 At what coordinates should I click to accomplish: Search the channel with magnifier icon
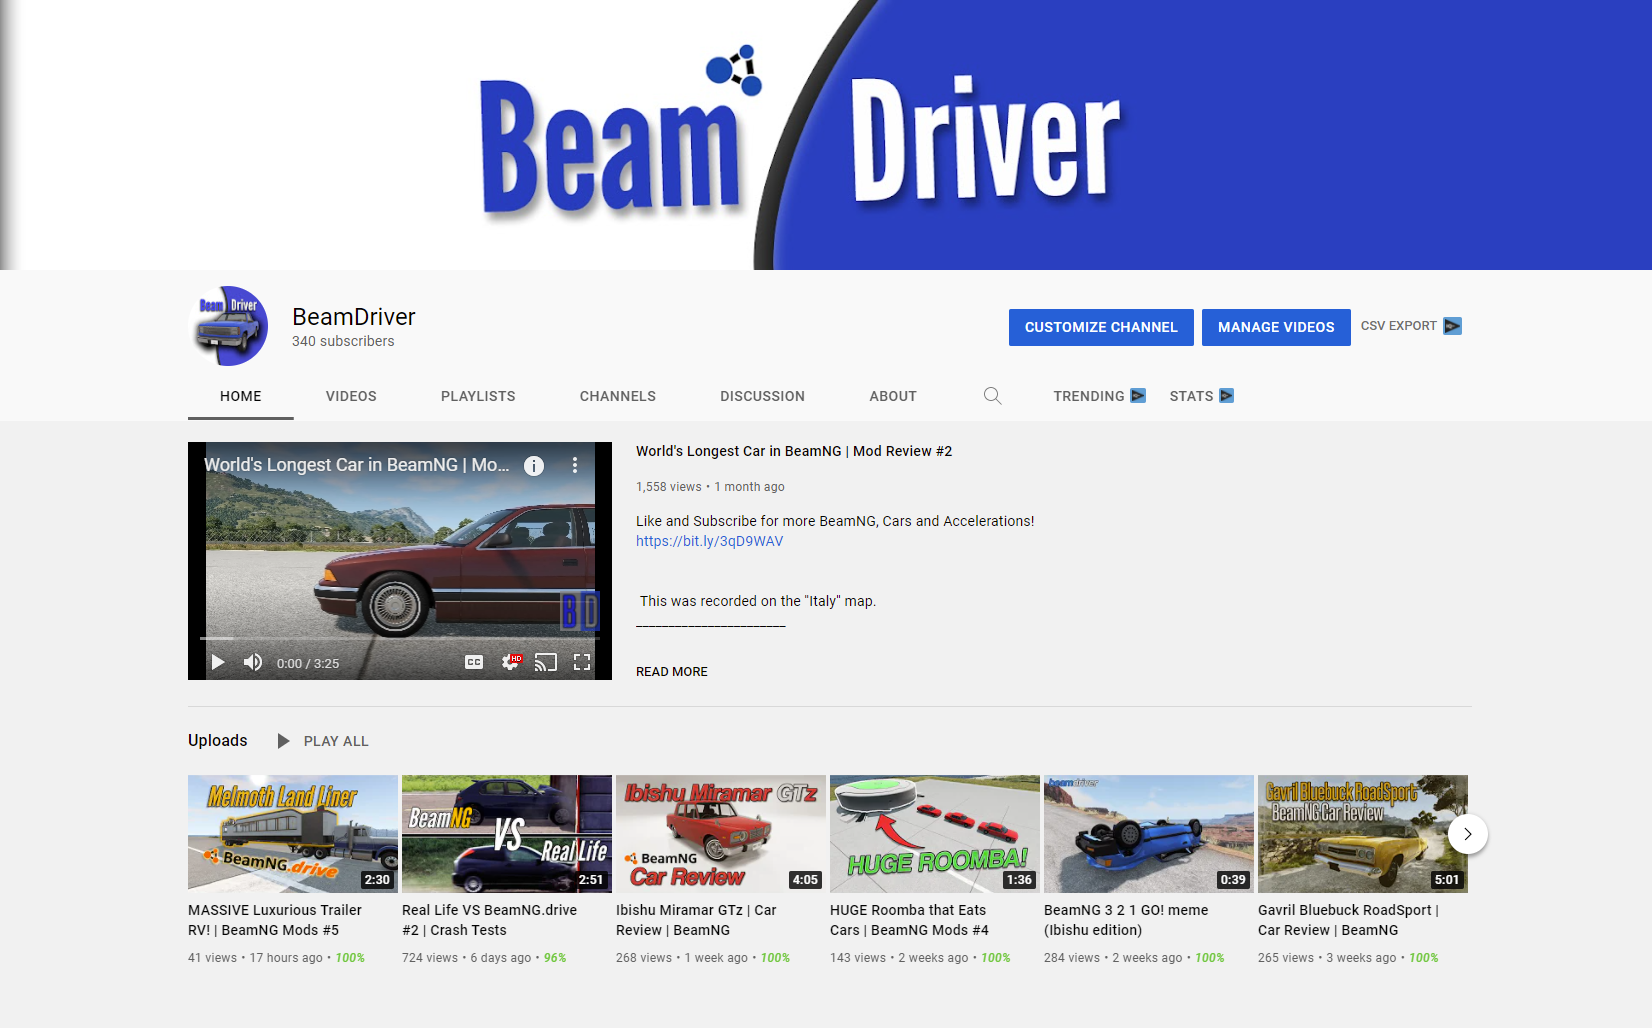[x=992, y=396]
